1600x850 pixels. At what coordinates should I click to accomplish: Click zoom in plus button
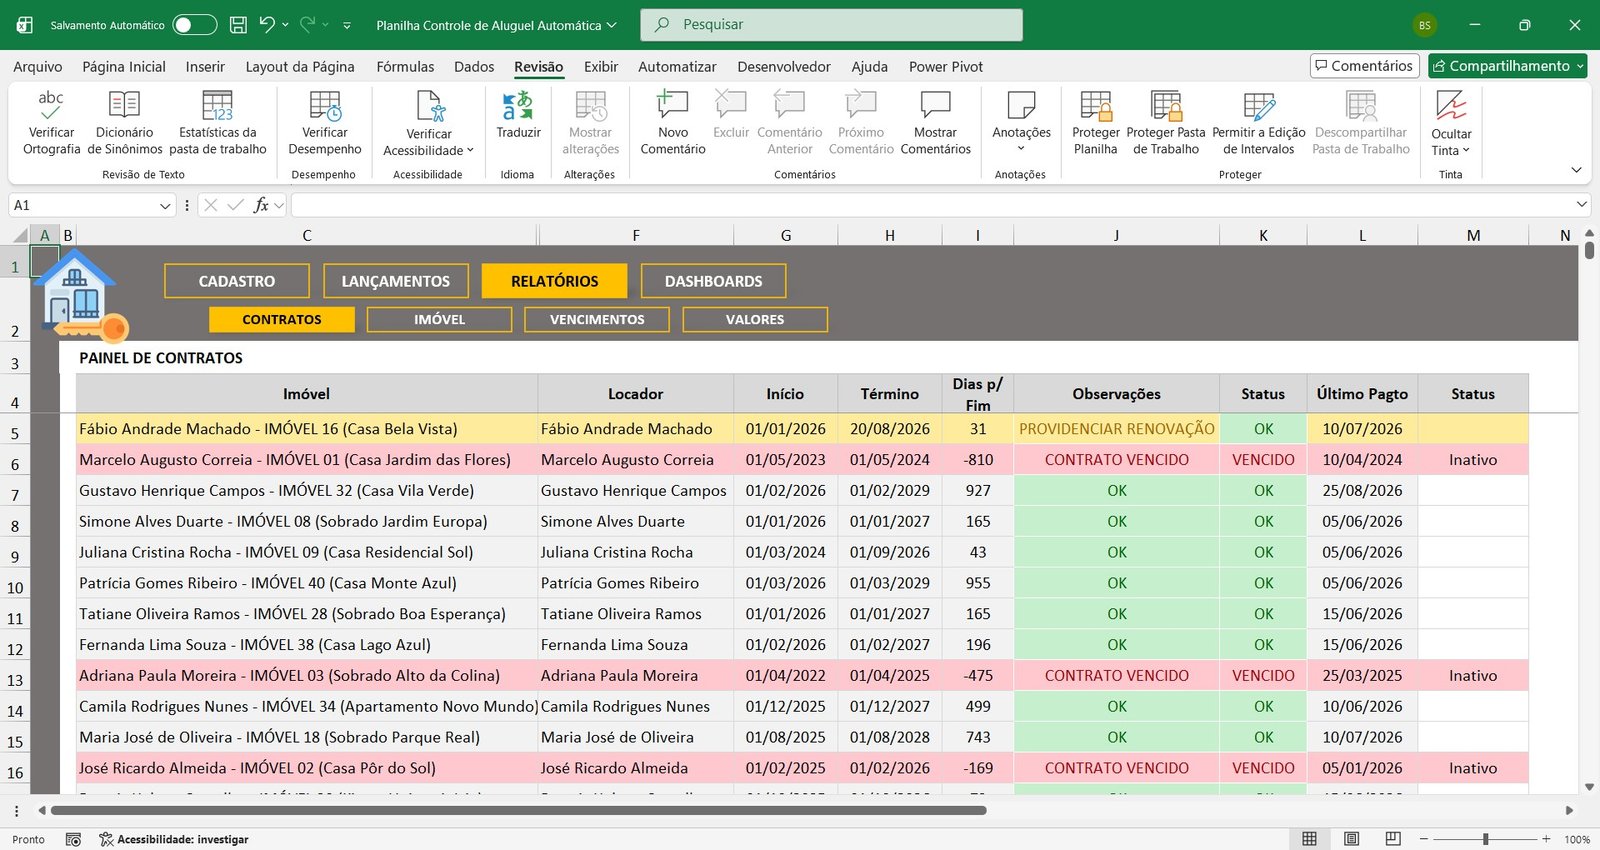(x=1546, y=839)
